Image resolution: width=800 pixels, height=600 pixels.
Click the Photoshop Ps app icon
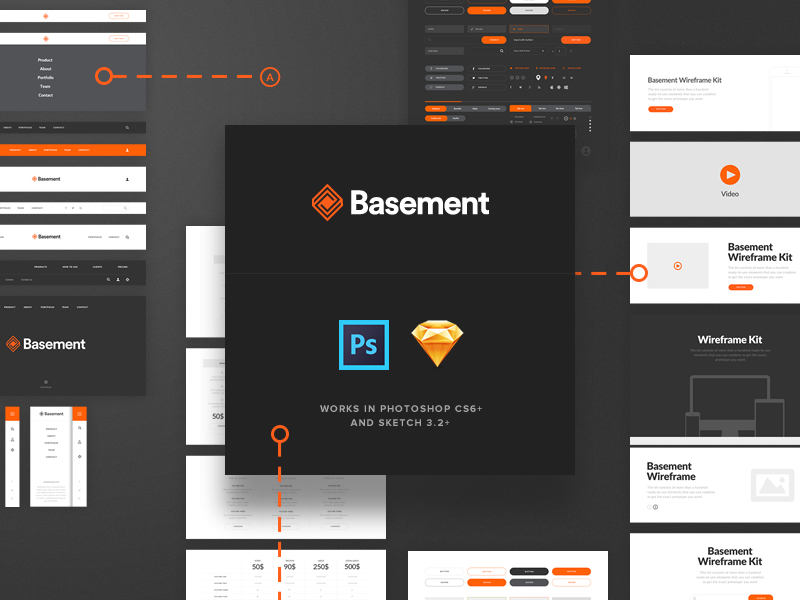(364, 344)
